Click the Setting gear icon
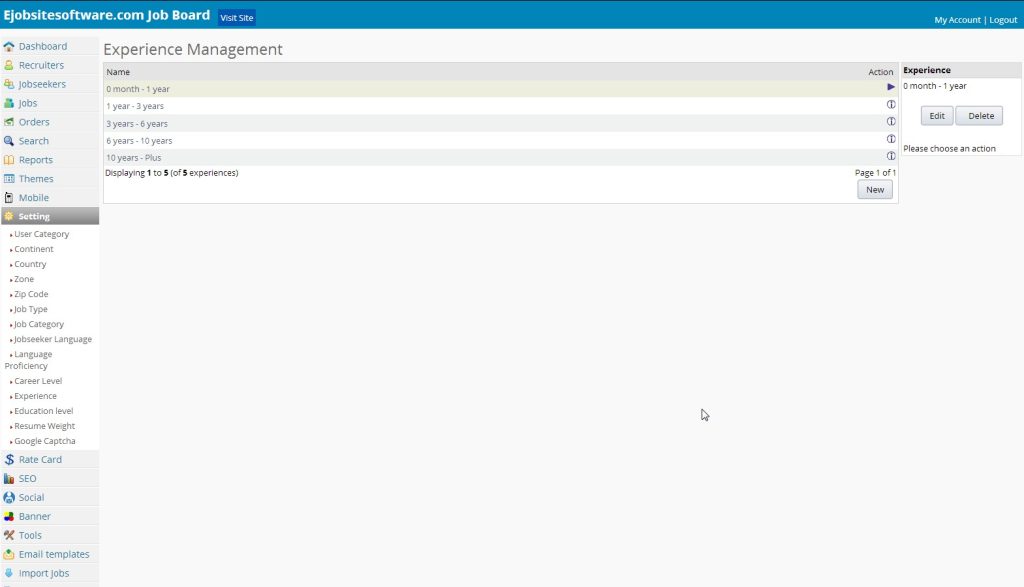Image resolution: width=1024 pixels, height=587 pixels. (9, 216)
